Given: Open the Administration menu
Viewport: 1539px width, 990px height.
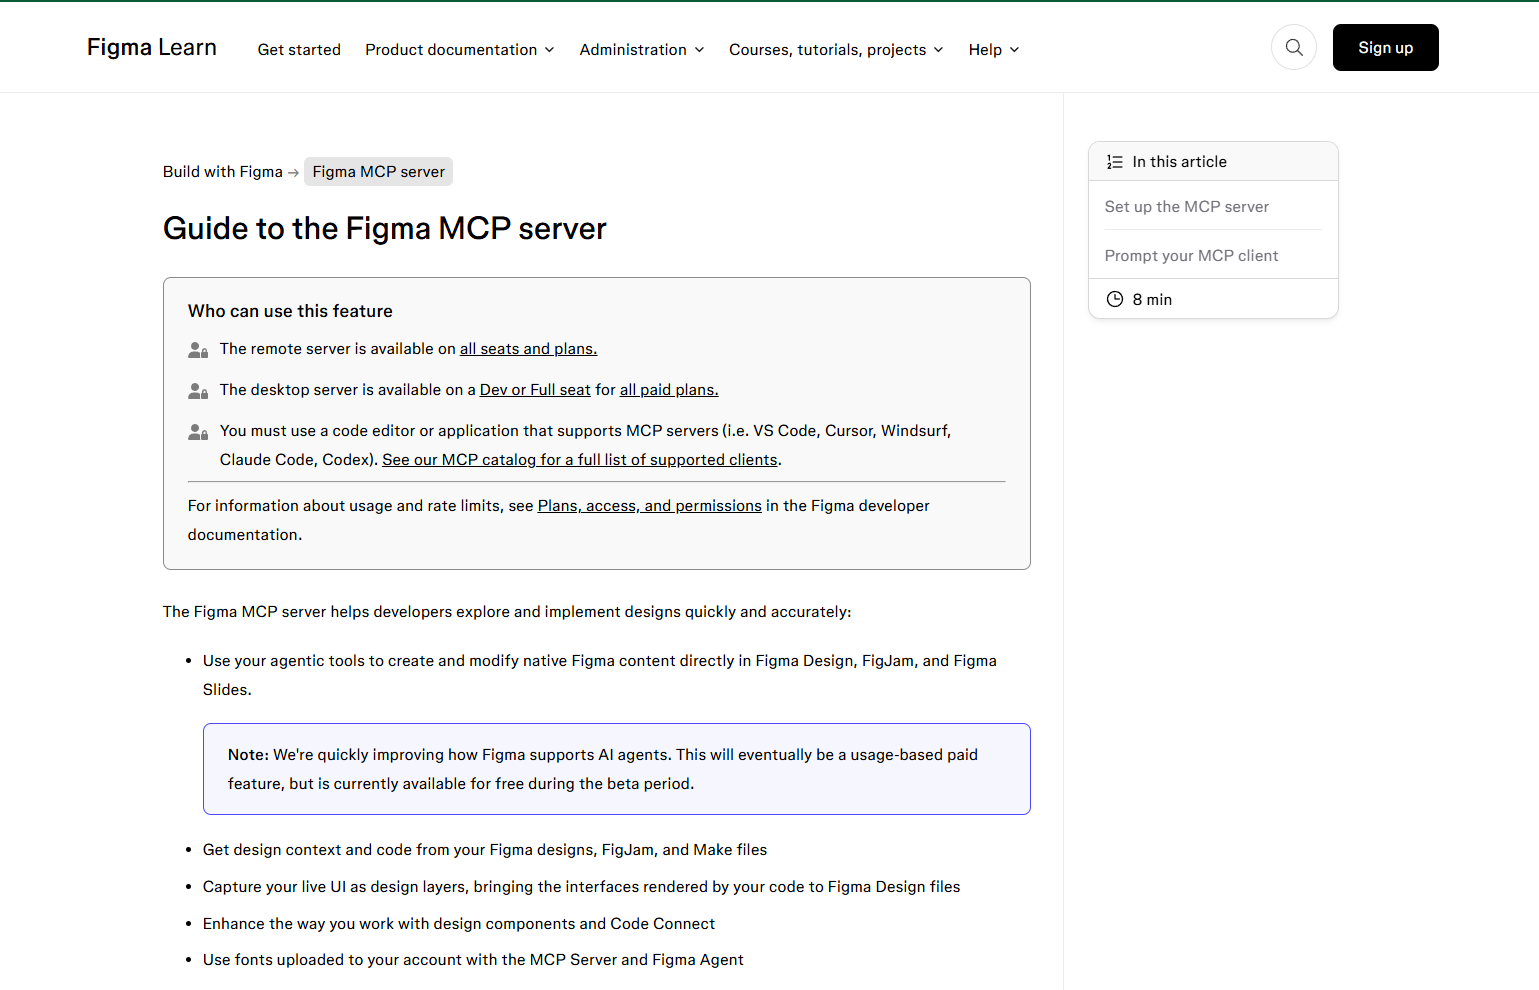Looking at the screenshot, I should coord(642,50).
